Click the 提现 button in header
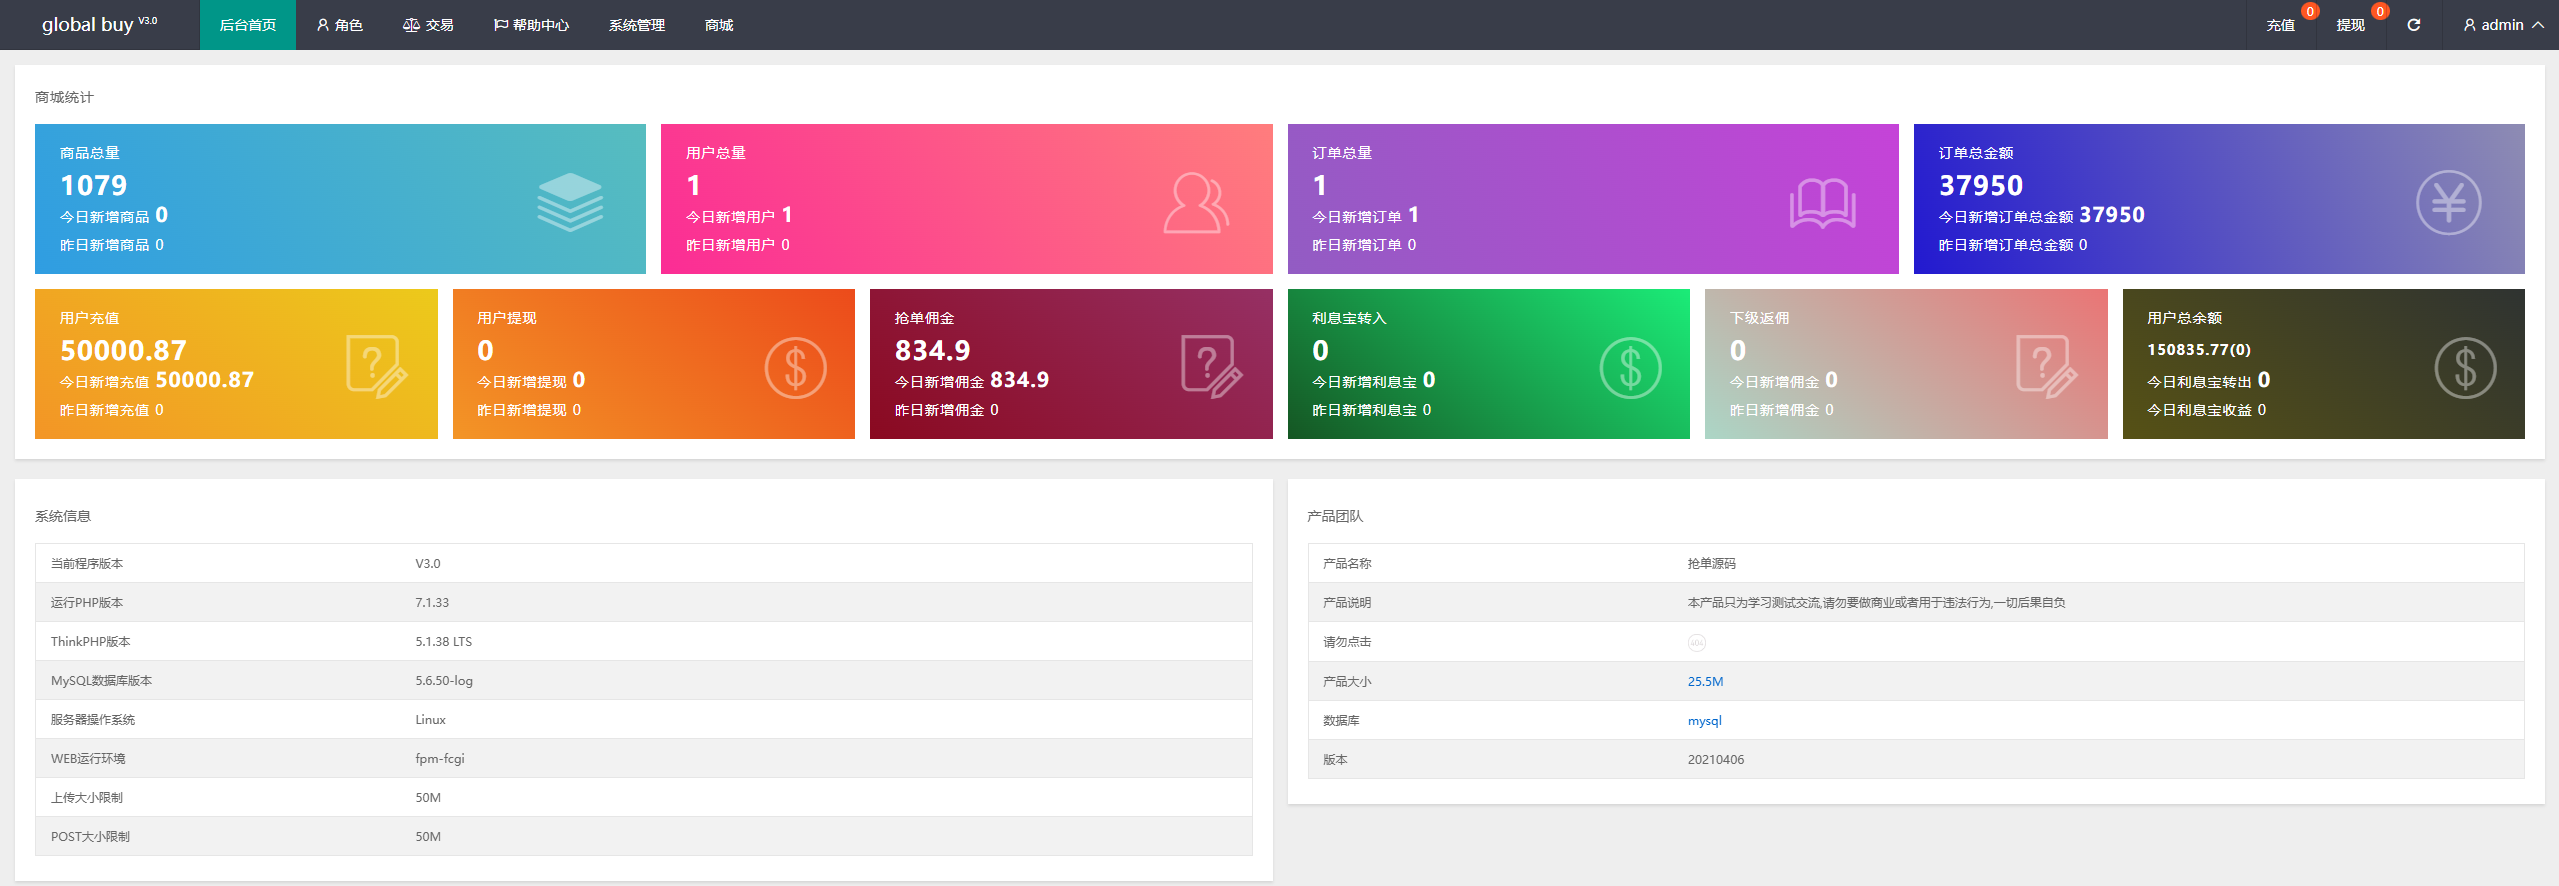2559x886 pixels. point(2350,25)
